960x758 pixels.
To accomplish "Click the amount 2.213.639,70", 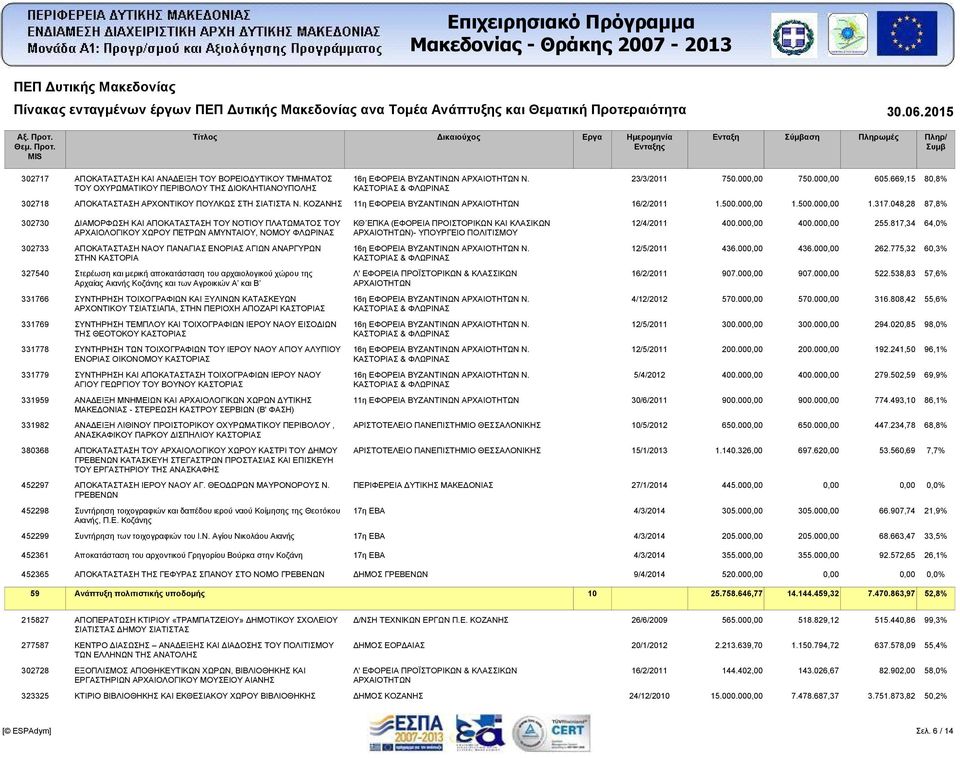I will [738, 645].
